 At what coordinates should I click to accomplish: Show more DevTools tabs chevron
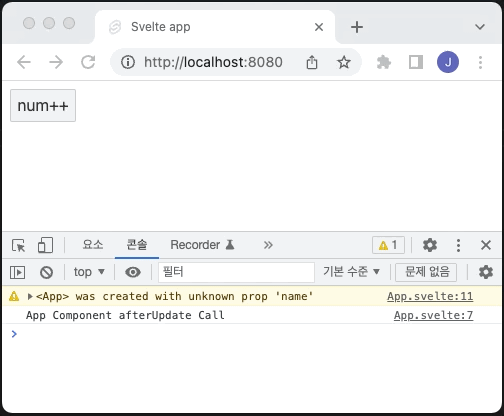coord(268,245)
